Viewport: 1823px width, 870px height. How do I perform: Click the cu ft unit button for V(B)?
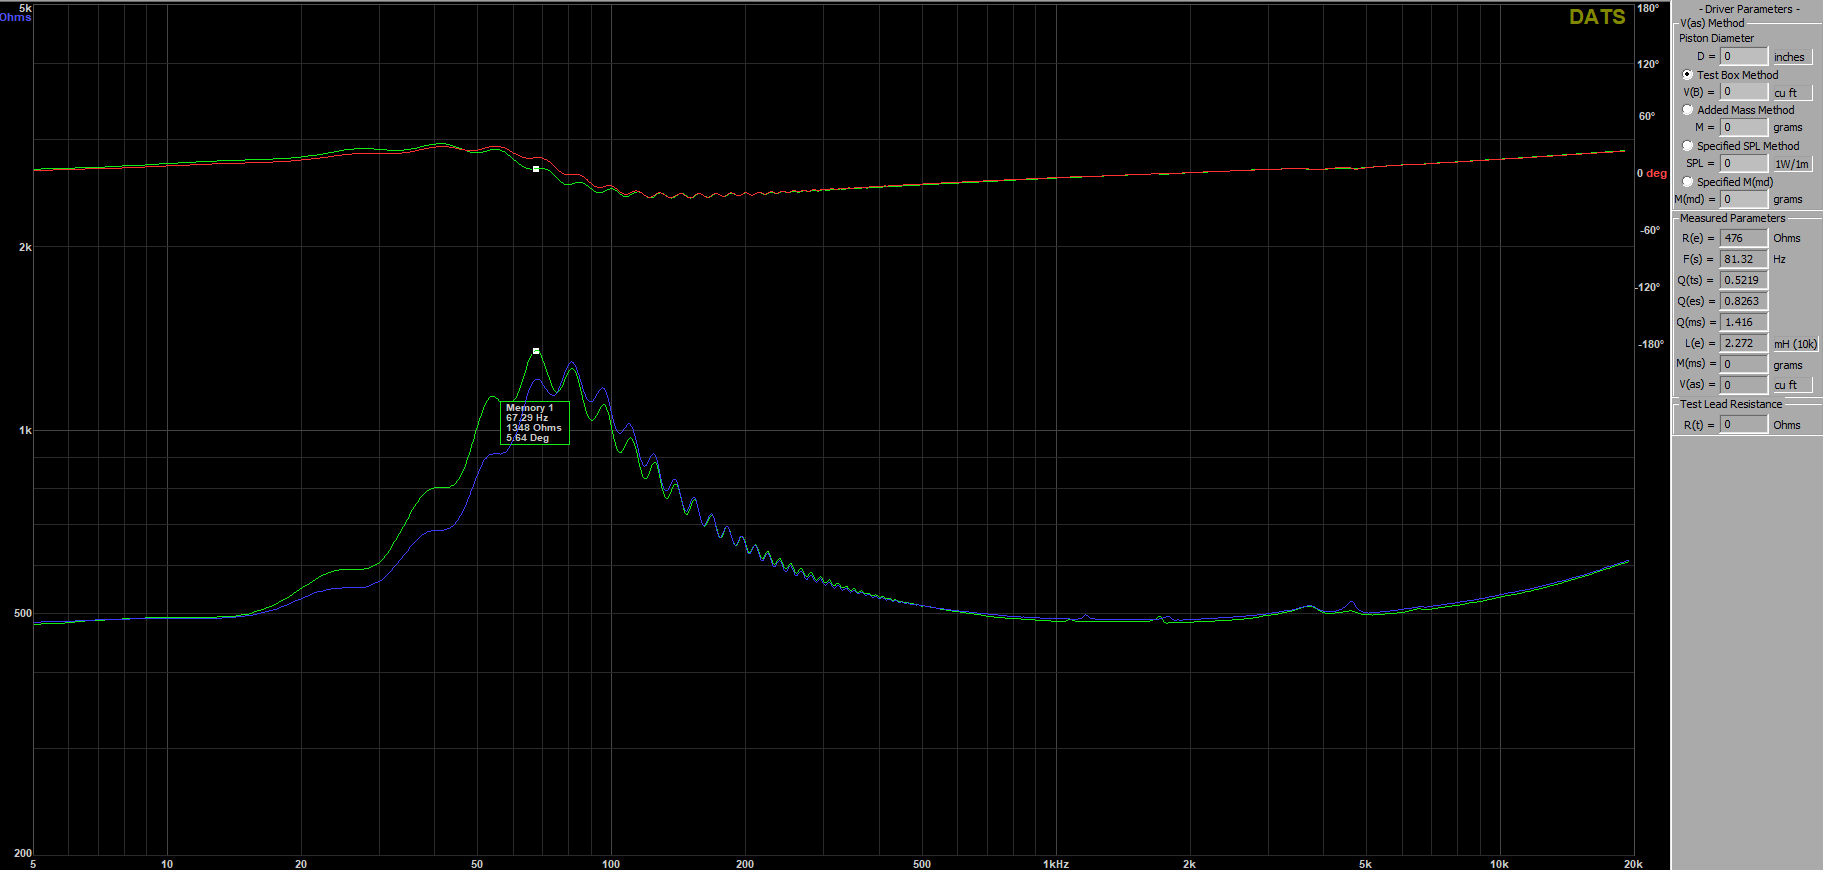click(x=1790, y=93)
